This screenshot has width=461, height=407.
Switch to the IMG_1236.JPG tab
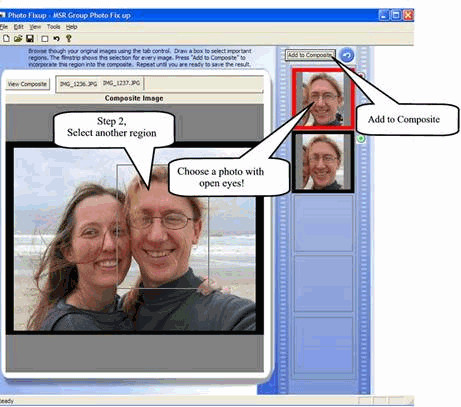click(78, 84)
